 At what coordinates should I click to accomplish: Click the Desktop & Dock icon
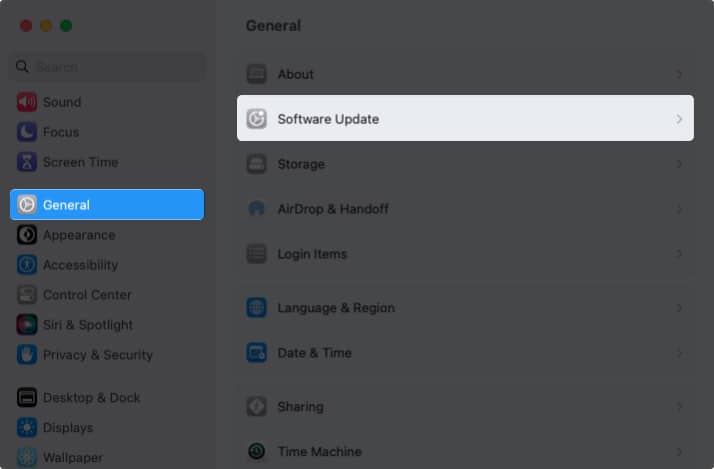pos(27,398)
